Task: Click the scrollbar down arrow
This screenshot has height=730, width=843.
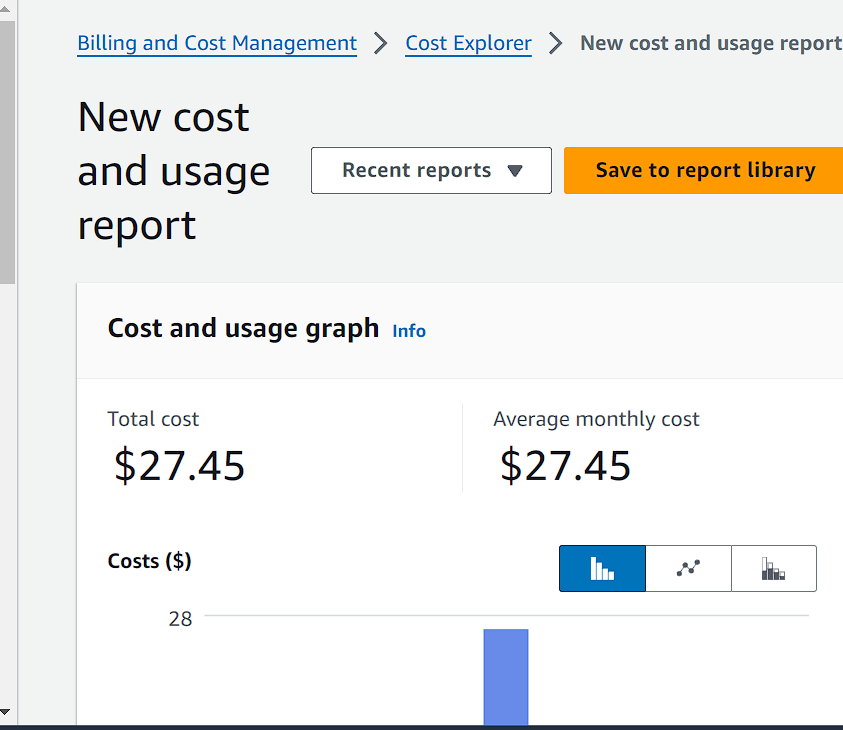Action: [x=5, y=712]
